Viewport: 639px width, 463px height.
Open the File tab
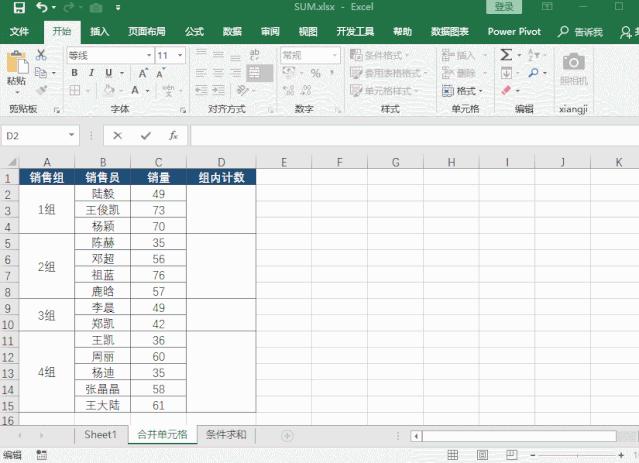[19, 32]
